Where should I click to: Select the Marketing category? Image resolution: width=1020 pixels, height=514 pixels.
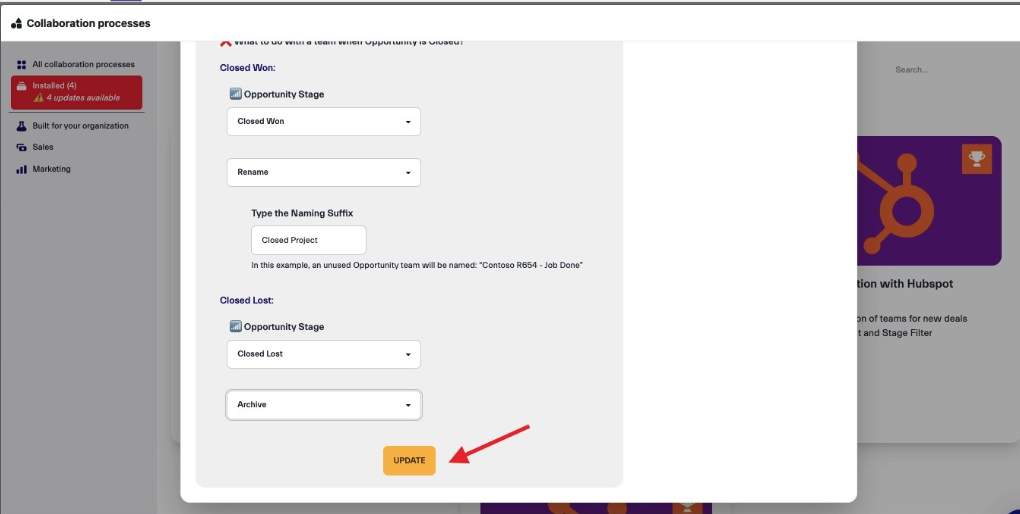click(x=52, y=169)
